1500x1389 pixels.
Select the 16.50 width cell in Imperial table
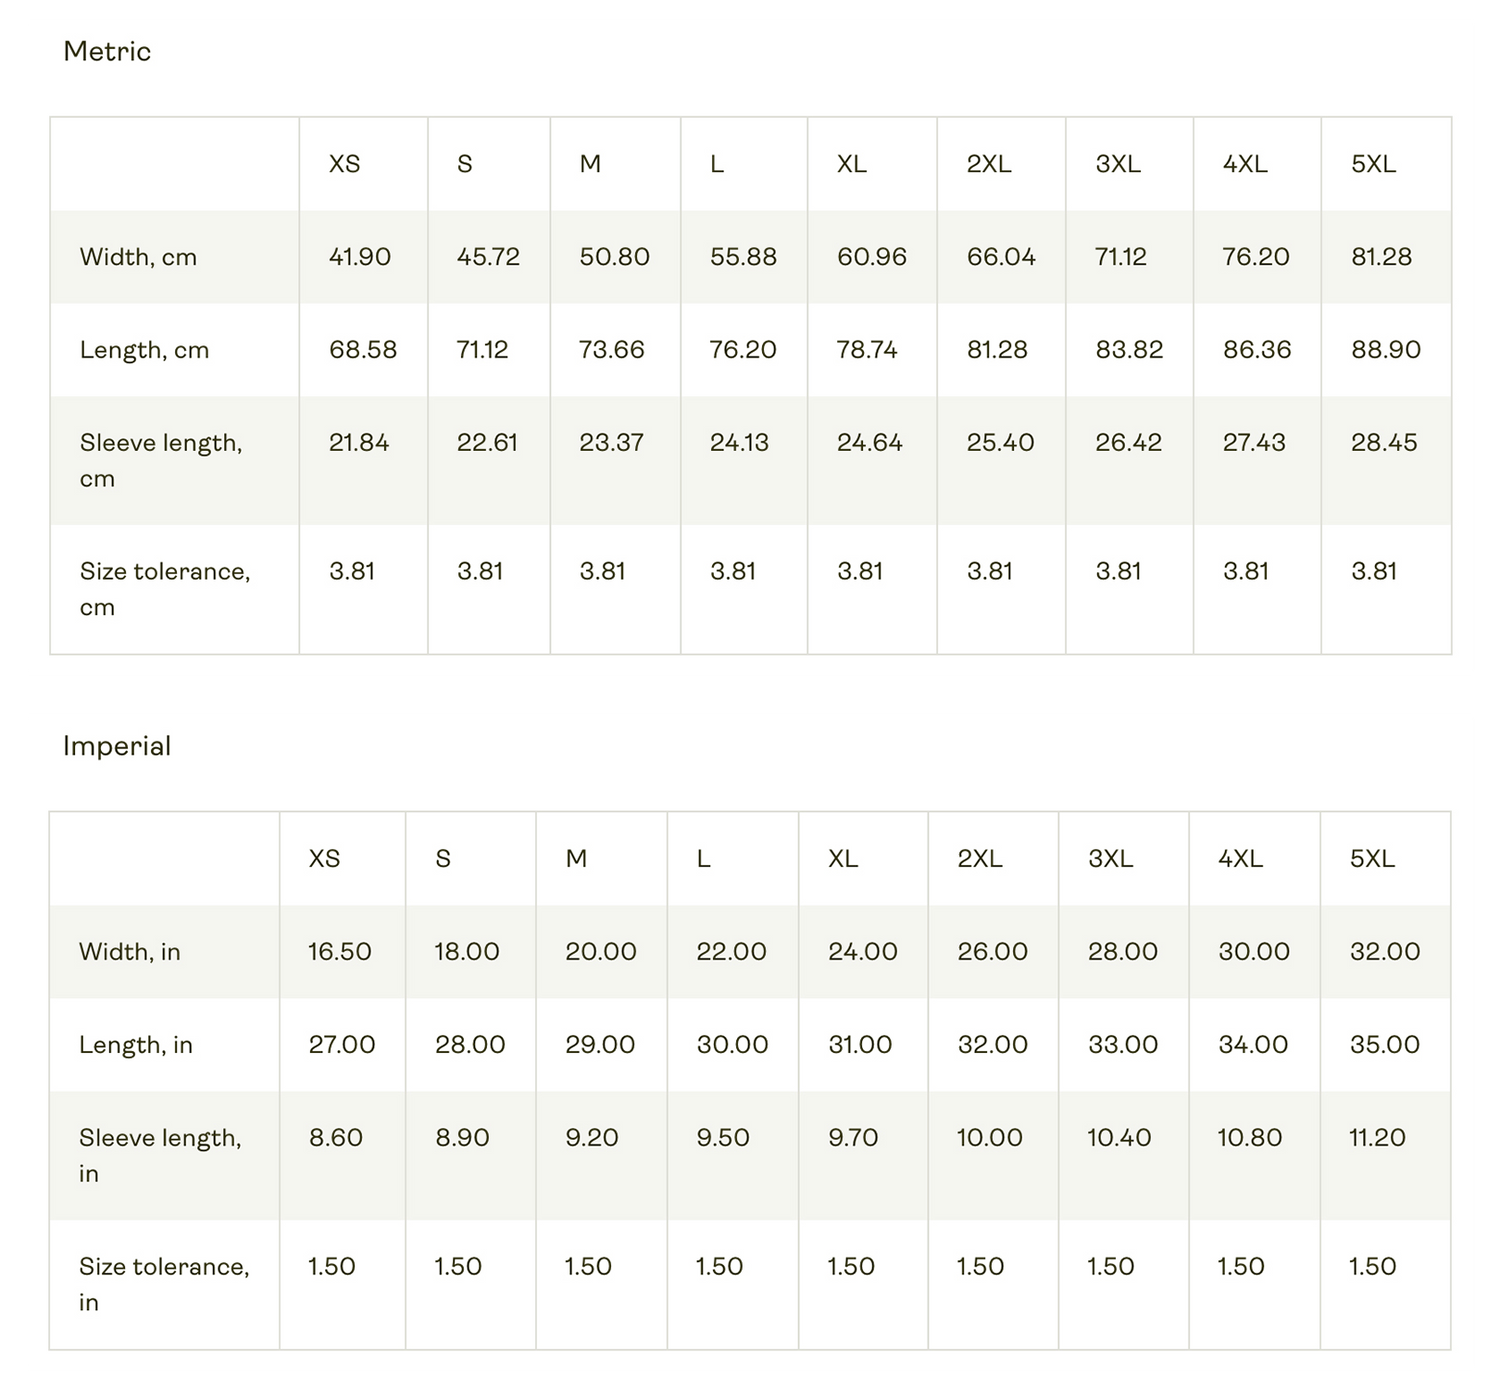click(340, 952)
